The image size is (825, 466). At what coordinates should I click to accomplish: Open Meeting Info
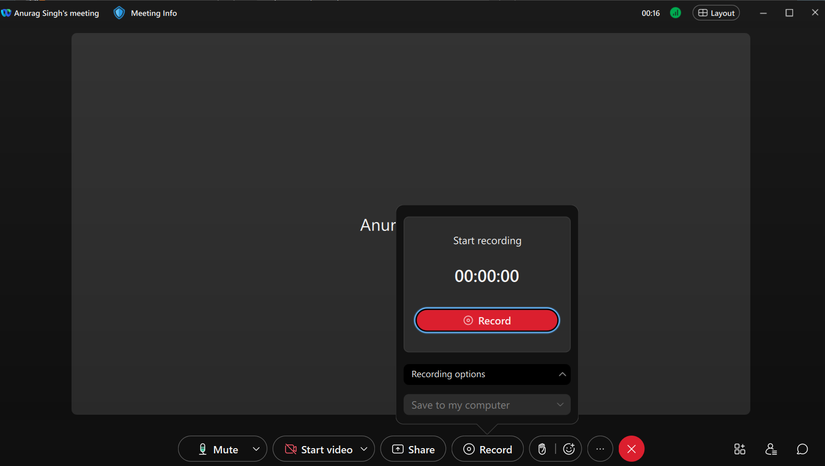(x=153, y=13)
